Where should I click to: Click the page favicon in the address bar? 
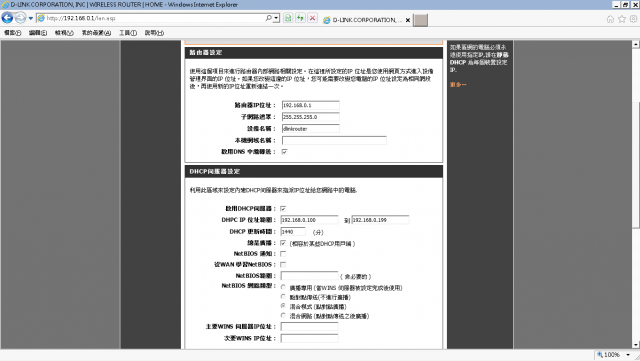pos(41,18)
